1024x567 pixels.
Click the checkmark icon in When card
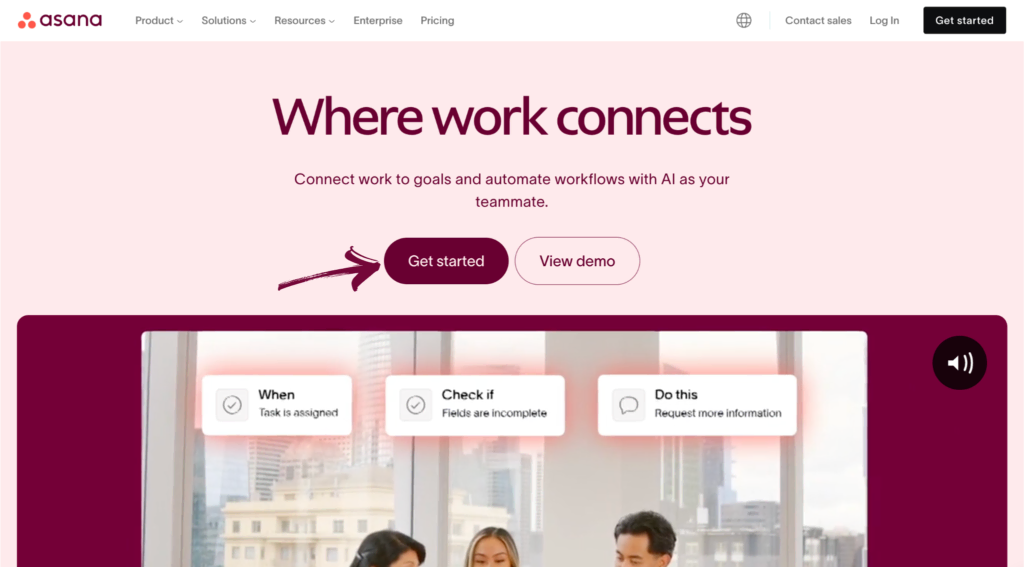[x=232, y=405]
